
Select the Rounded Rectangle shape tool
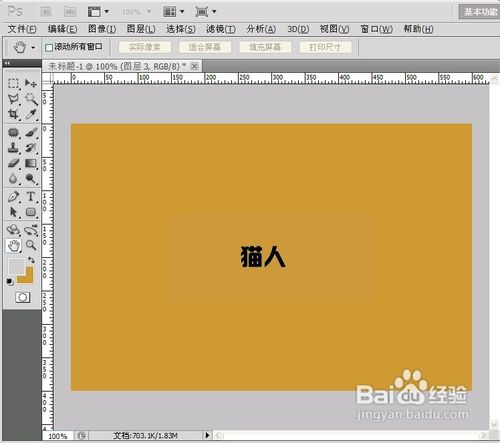[x=31, y=212]
